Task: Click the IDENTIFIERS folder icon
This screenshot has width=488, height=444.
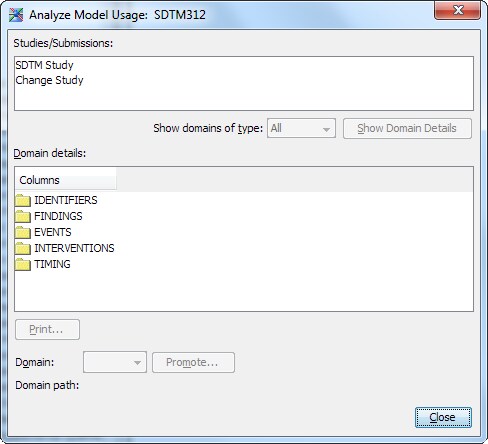Action: tap(23, 200)
